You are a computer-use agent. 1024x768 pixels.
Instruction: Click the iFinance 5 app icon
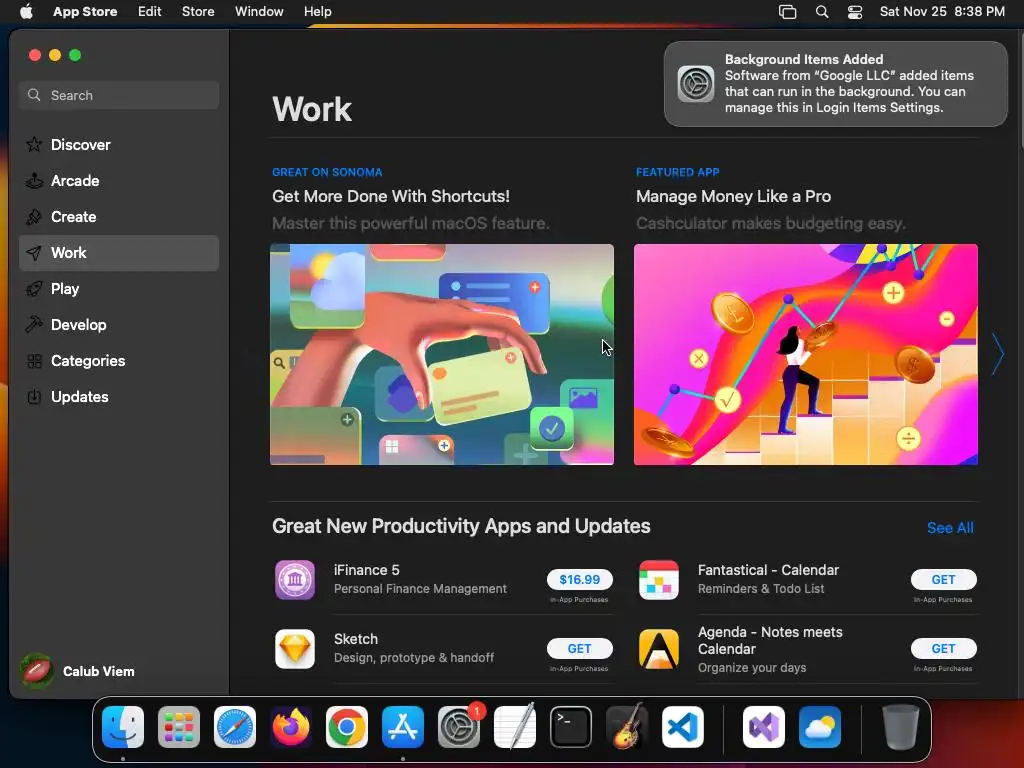(x=295, y=579)
